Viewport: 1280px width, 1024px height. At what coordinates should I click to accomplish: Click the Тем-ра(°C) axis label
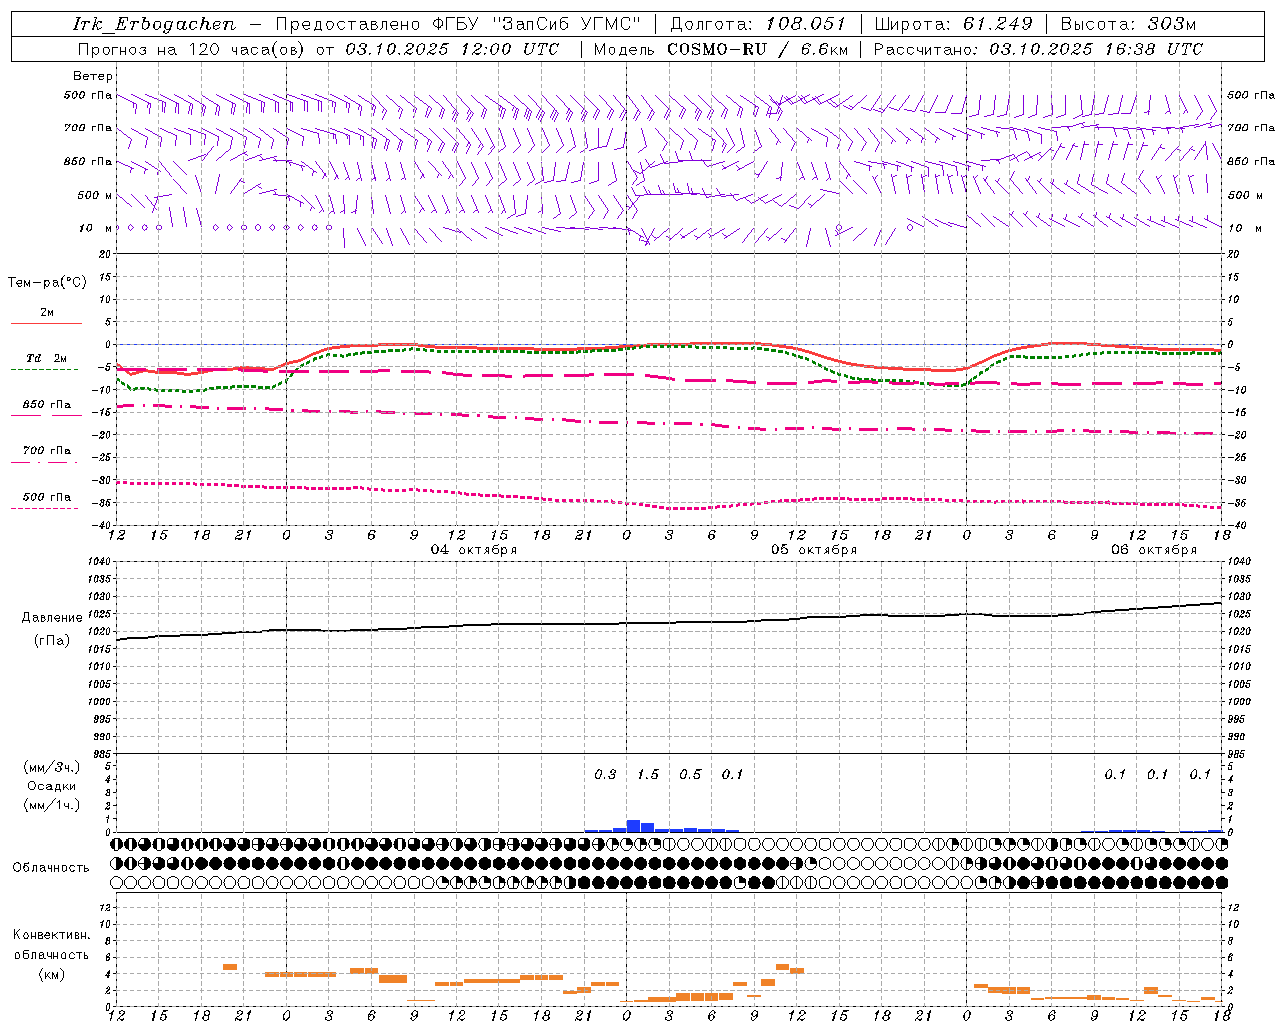(x=47, y=283)
